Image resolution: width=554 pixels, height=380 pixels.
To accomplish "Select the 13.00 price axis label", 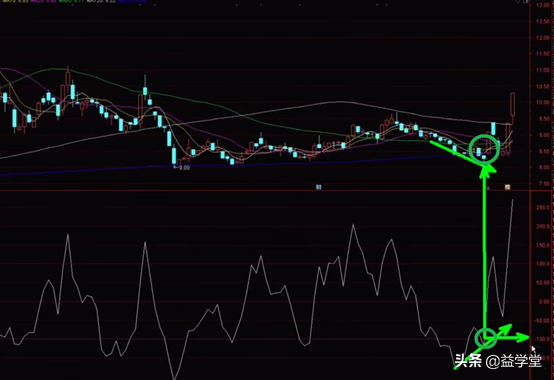I will click(542, 5).
